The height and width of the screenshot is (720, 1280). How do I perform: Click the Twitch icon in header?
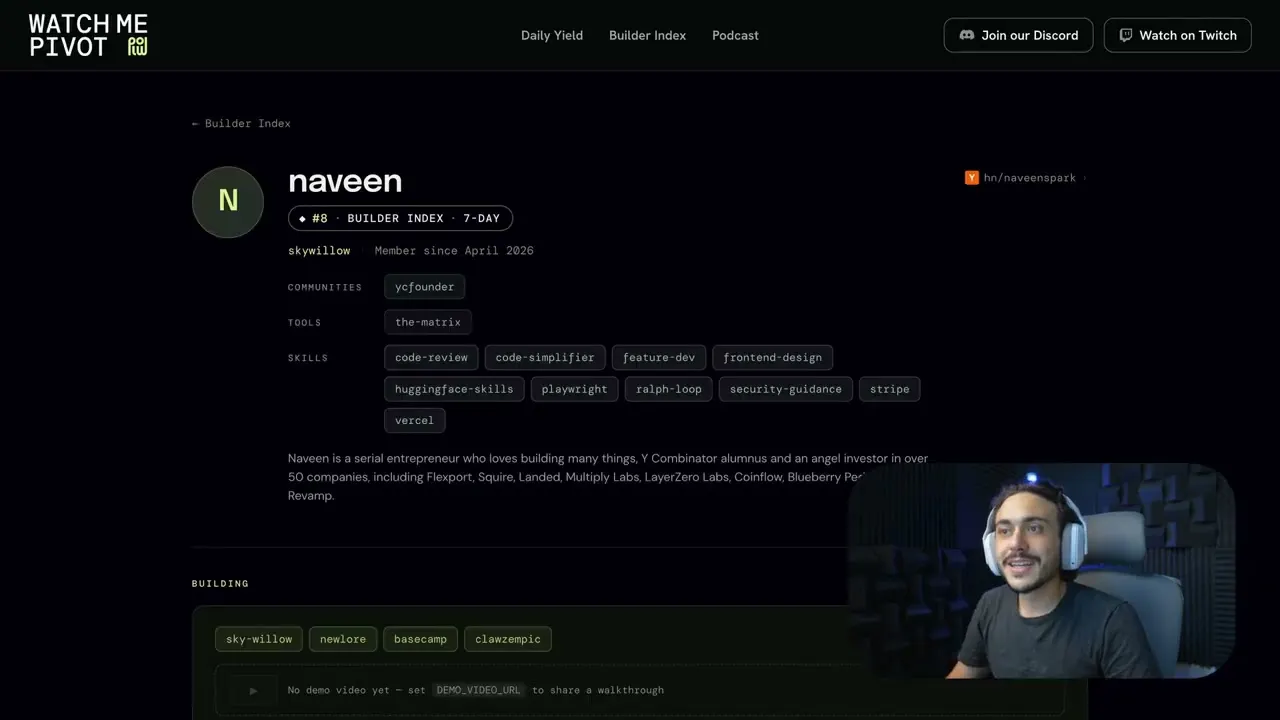coord(1126,35)
